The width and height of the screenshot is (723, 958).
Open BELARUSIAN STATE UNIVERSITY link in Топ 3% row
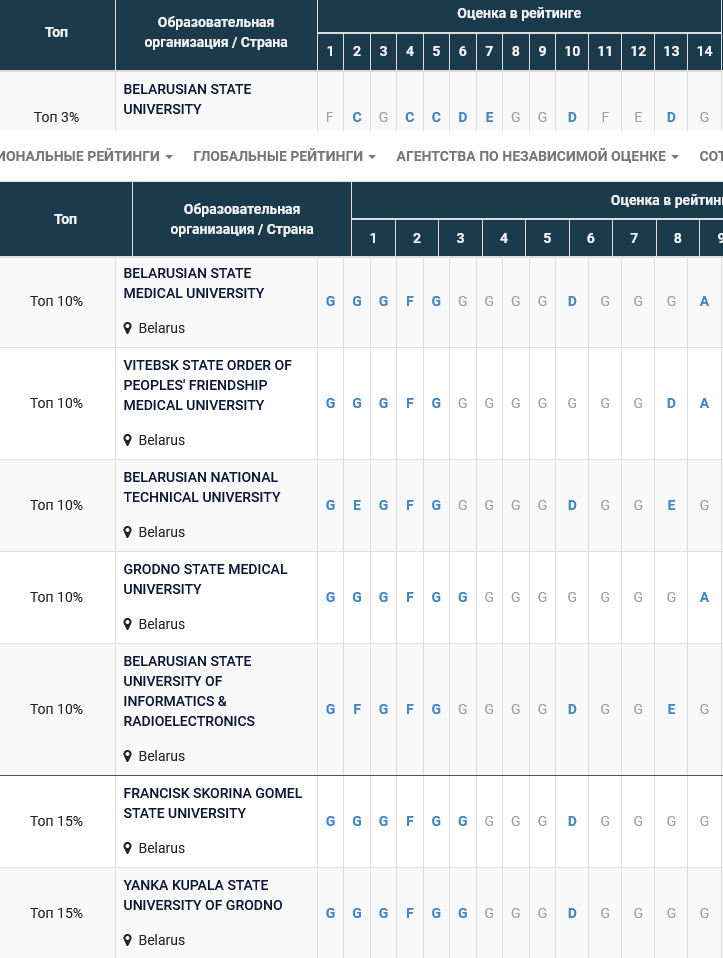(188, 99)
